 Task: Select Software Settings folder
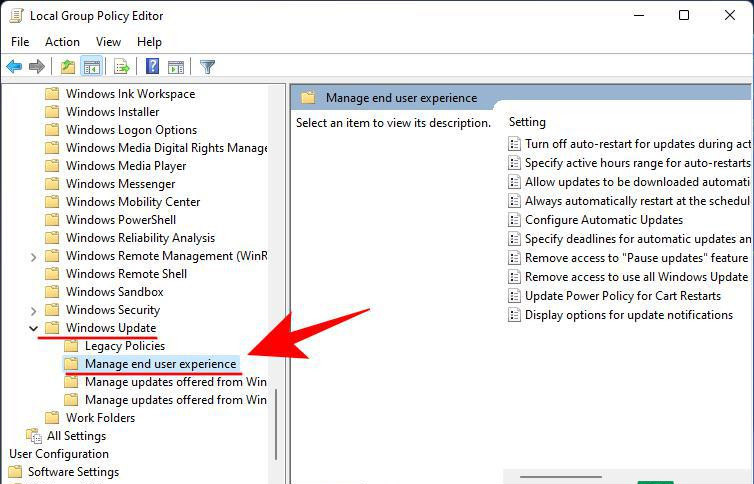(x=73, y=472)
